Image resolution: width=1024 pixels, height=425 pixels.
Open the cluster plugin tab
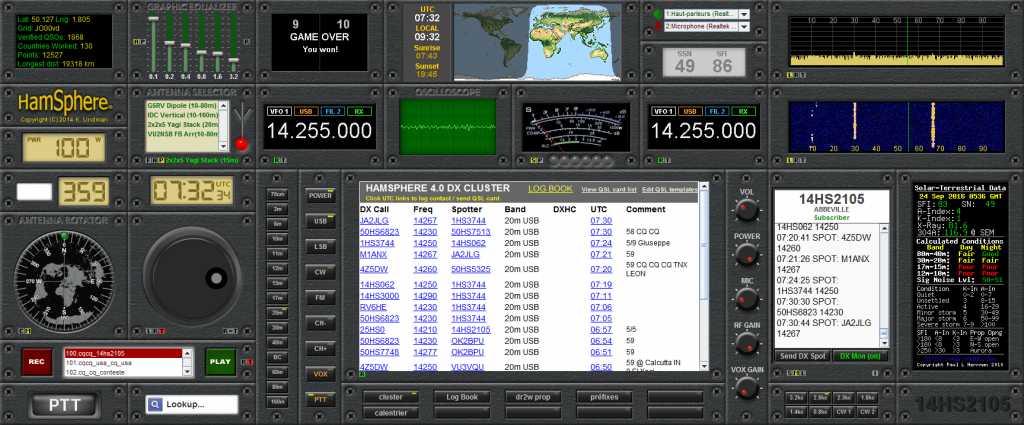[391, 397]
